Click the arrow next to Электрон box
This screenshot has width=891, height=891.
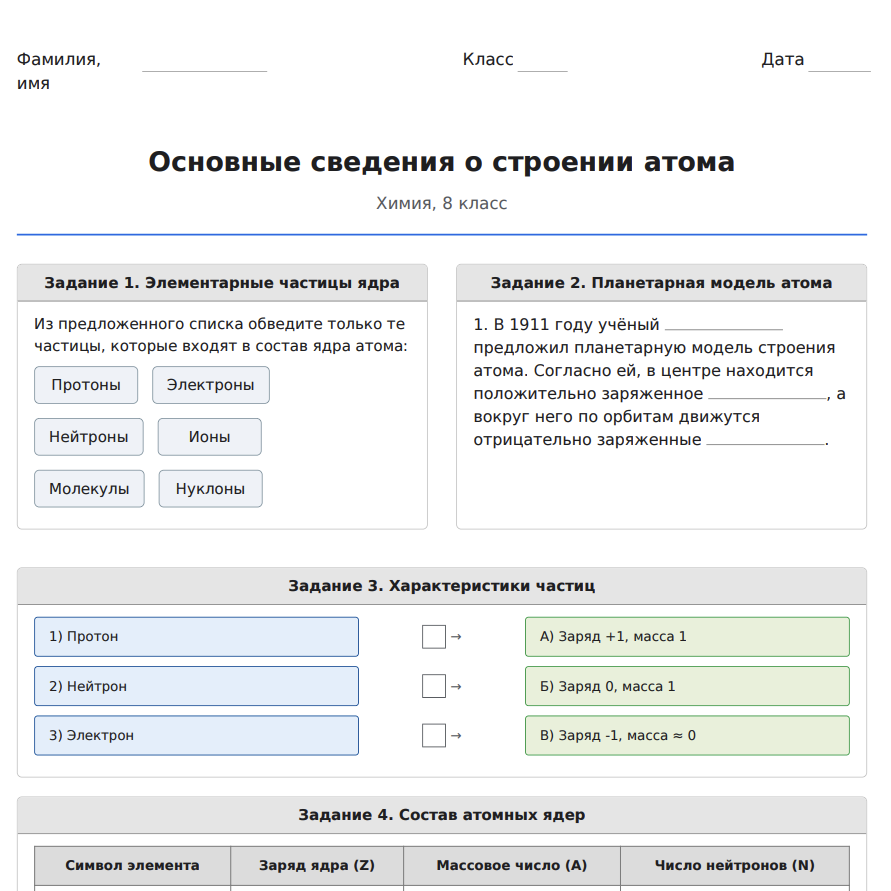click(456, 736)
